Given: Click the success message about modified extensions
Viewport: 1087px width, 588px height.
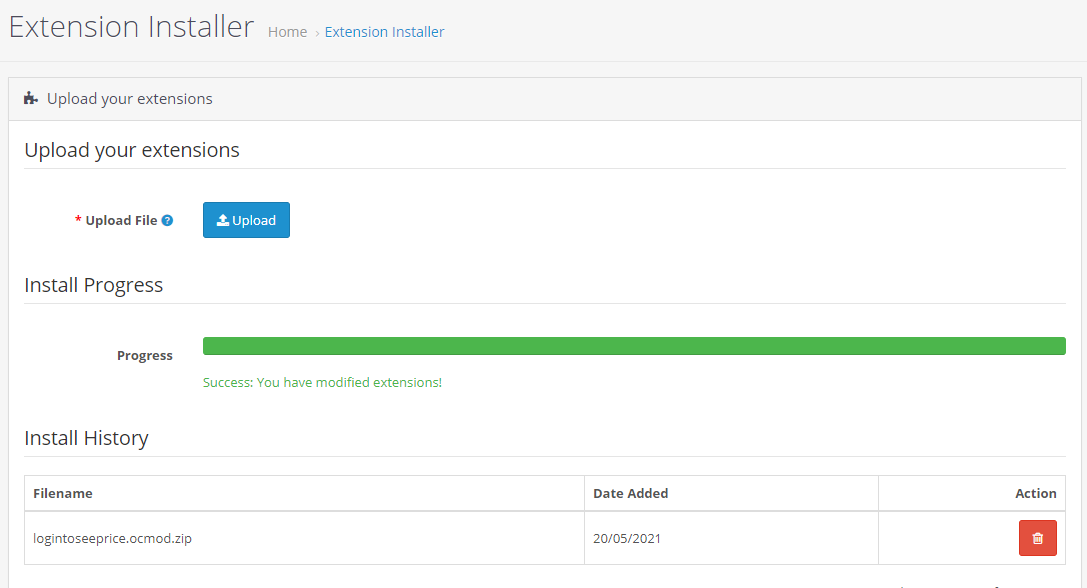Looking at the screenshot, I should tap(322, 382).
